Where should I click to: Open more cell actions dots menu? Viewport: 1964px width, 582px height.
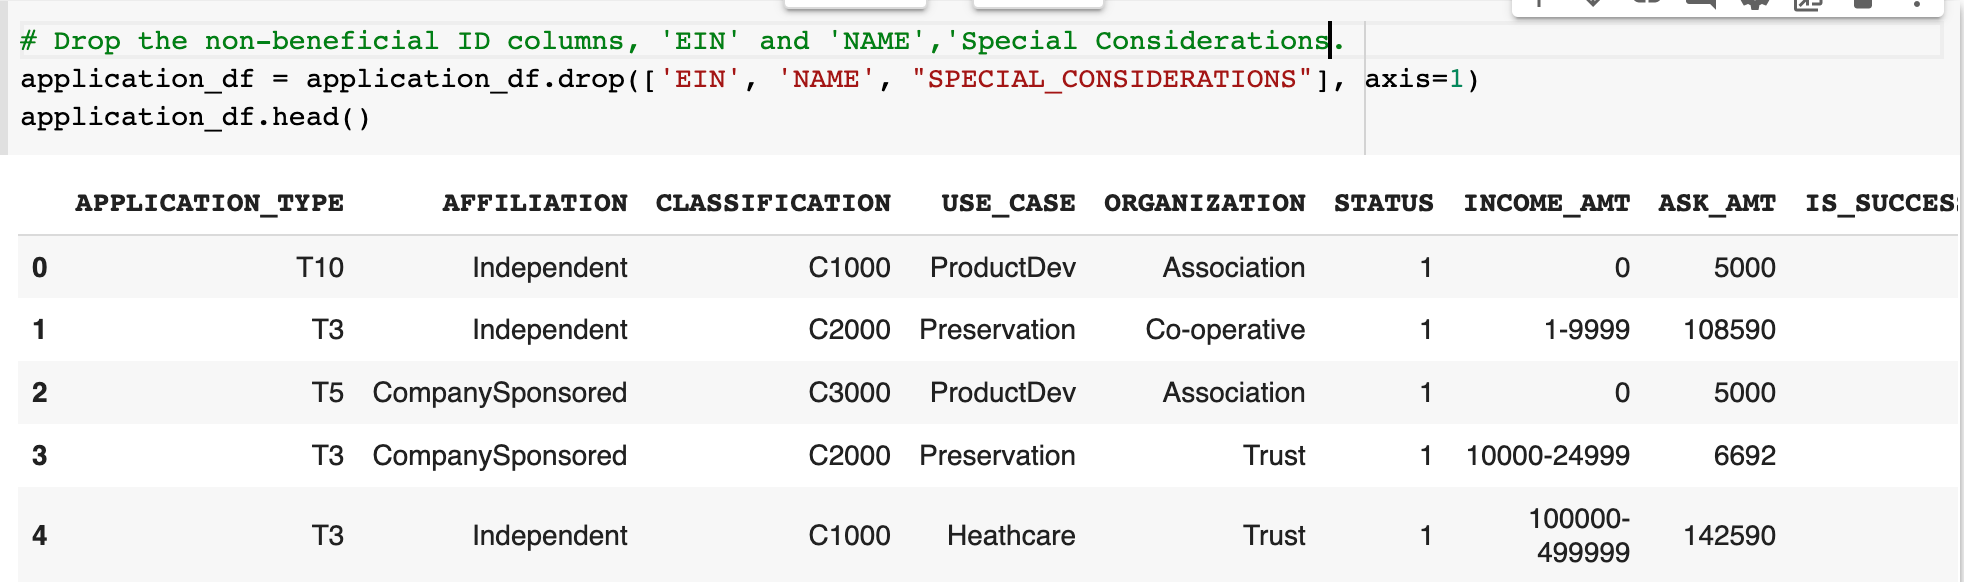(1917, 3)
